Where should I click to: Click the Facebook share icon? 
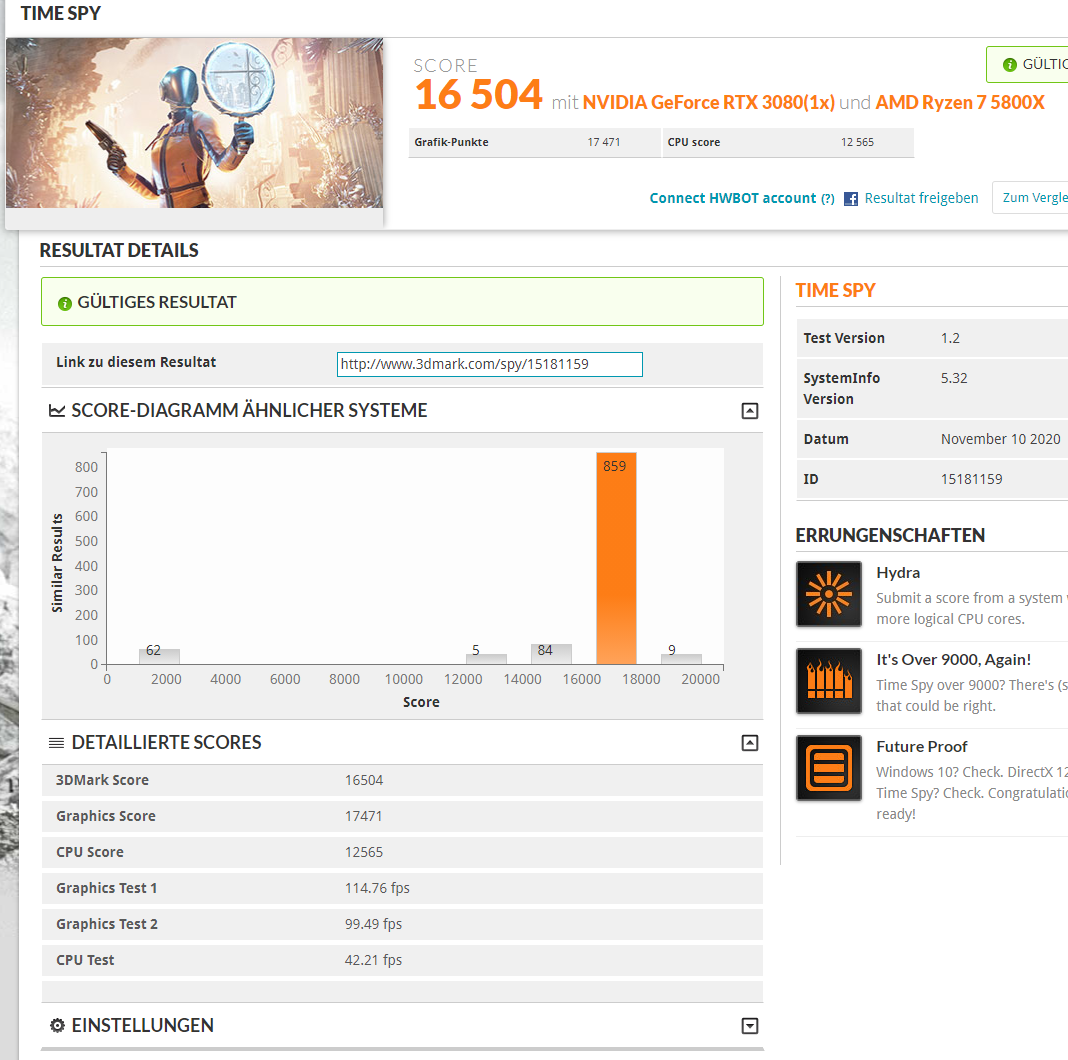click(x=850, y=198)
